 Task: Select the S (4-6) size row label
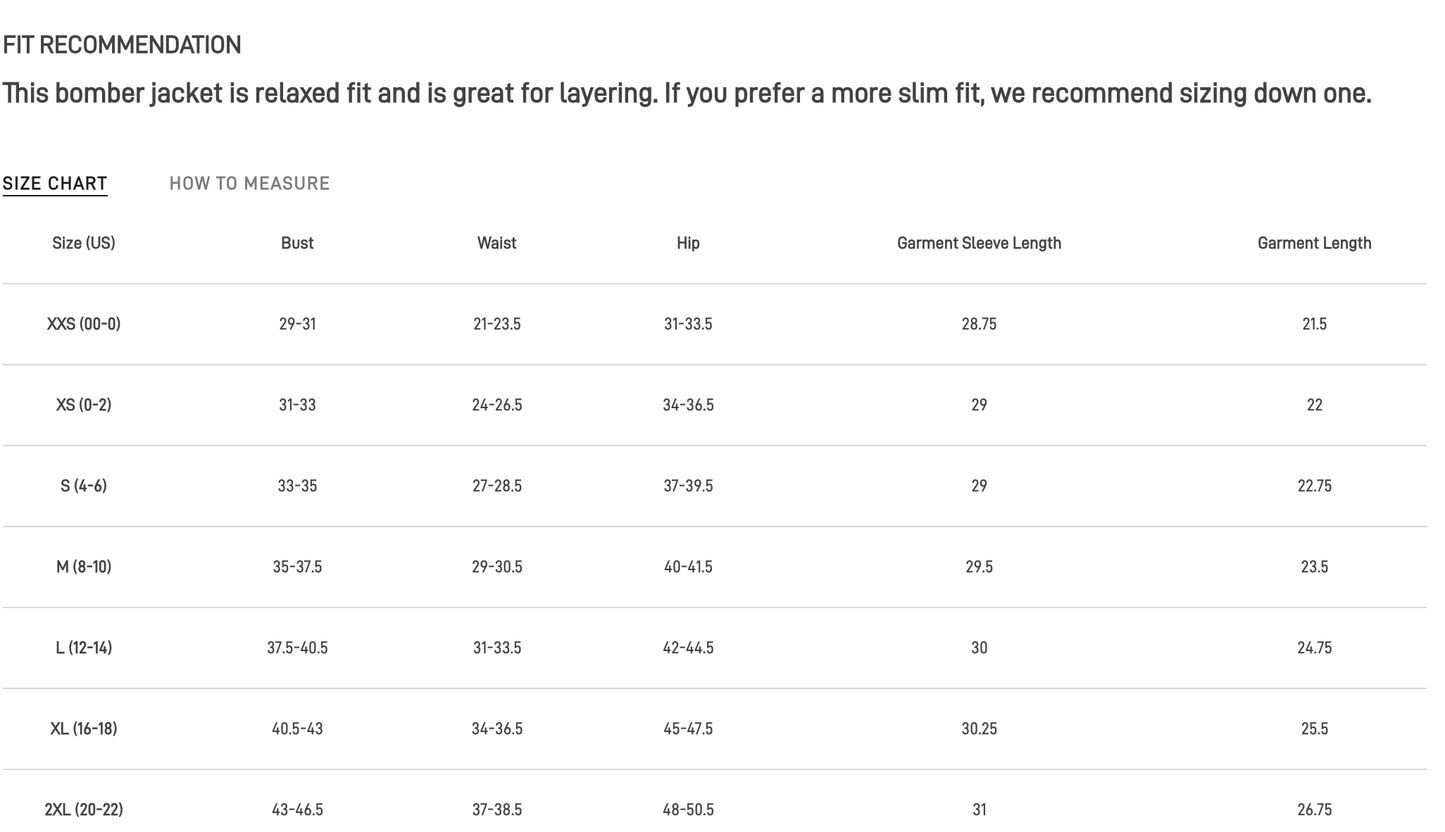(84, 486)
